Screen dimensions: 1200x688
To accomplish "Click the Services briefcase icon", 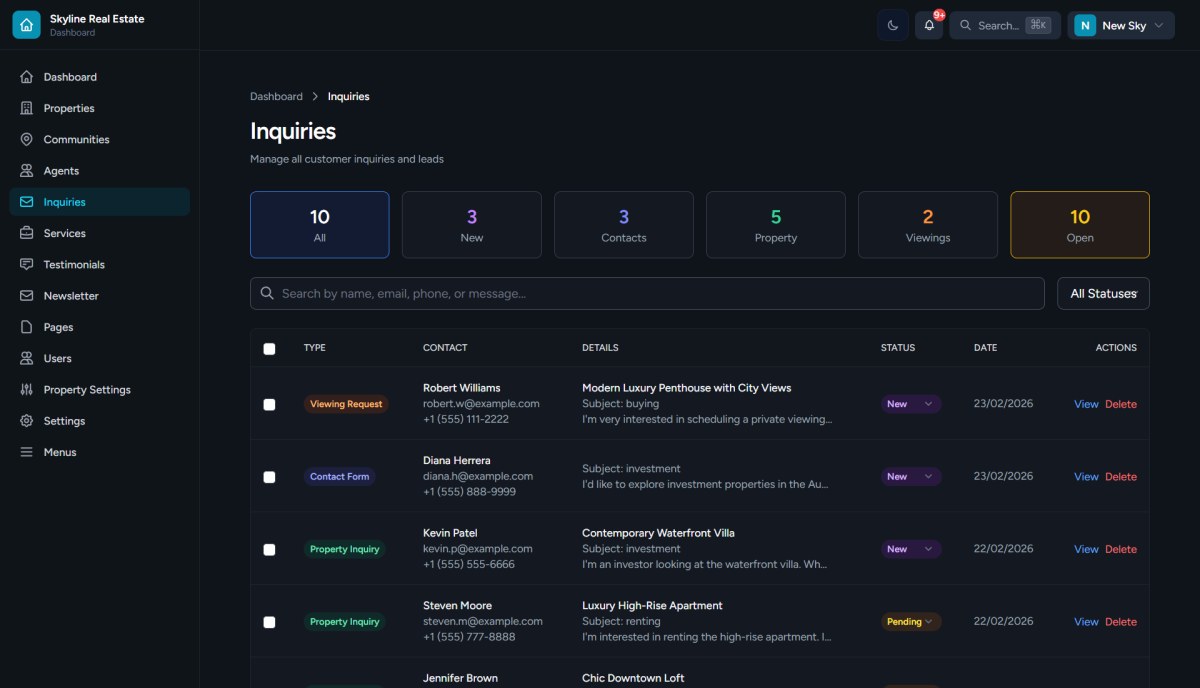I will click(26, 233).
